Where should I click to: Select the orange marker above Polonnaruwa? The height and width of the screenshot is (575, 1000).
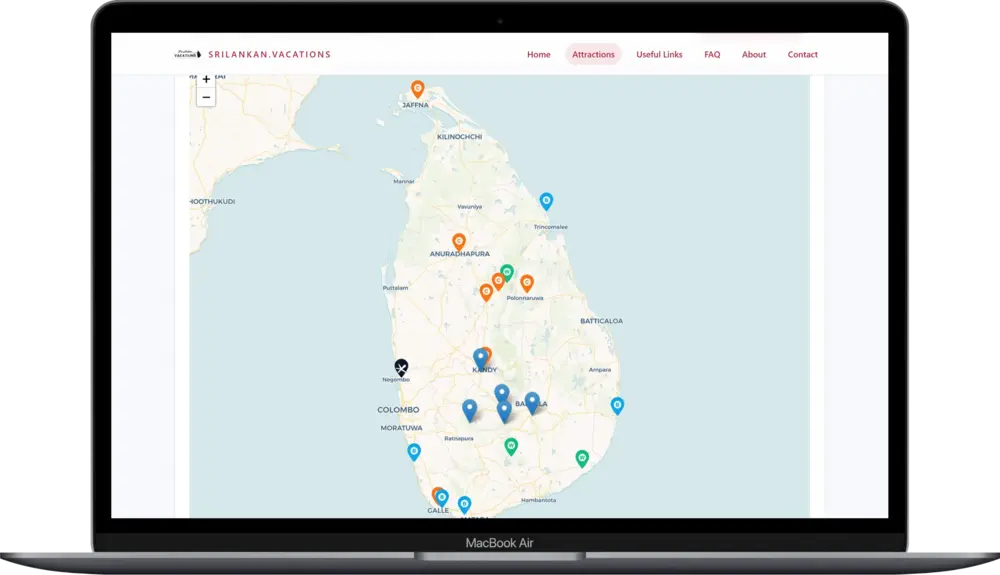point(527,283)
